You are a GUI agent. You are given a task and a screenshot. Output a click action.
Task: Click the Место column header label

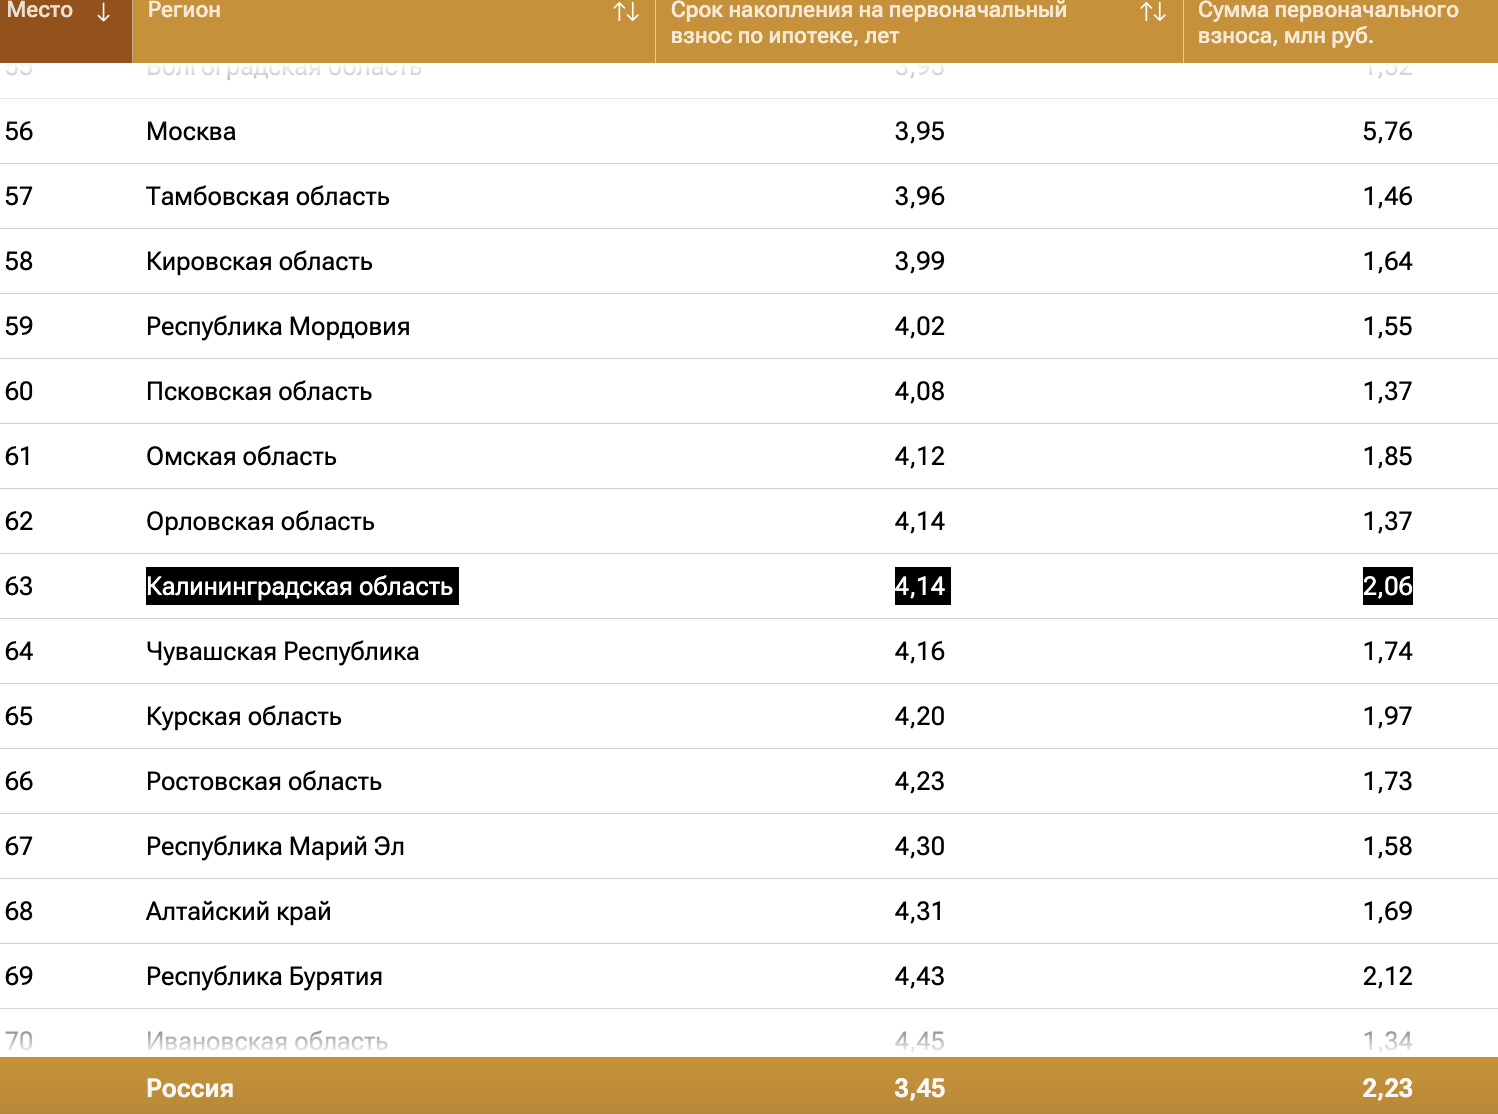pos(40,11)
